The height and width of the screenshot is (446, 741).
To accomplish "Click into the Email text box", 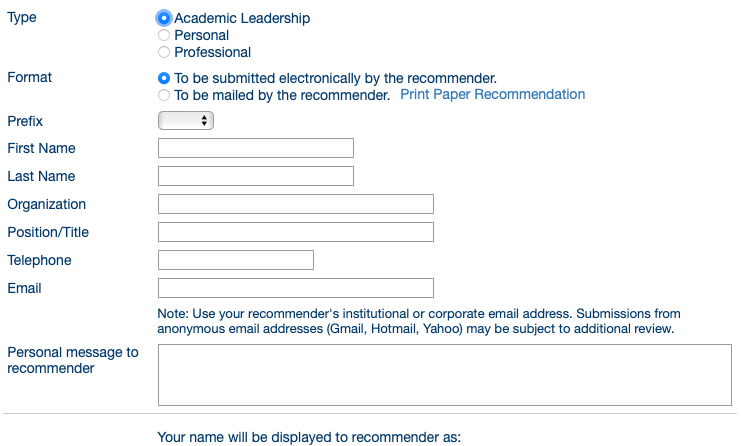I will pos(296,288).
